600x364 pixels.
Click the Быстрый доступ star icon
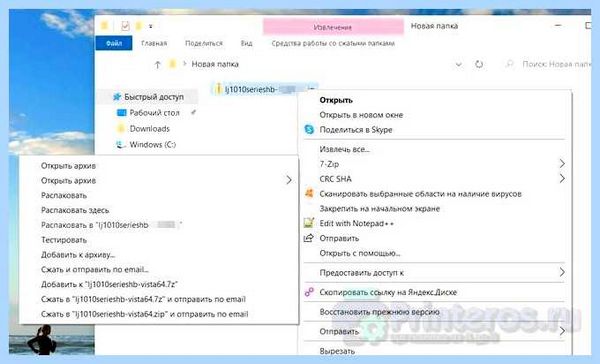point(117,97)
